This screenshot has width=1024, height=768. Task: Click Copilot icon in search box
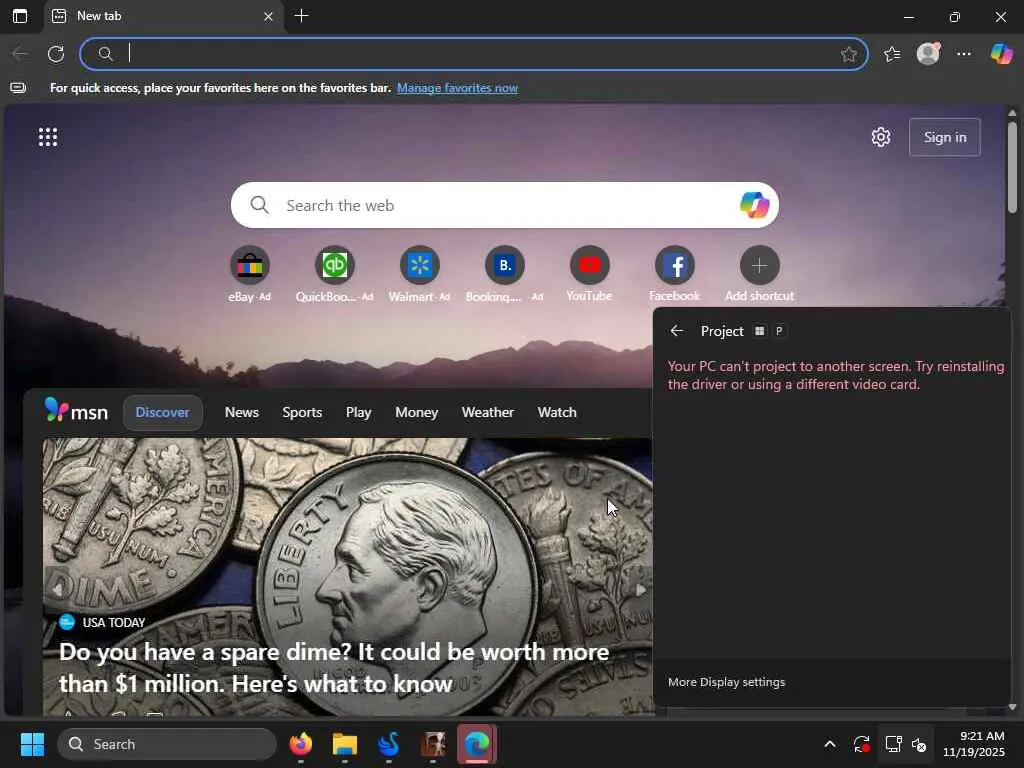coord(754,205)
